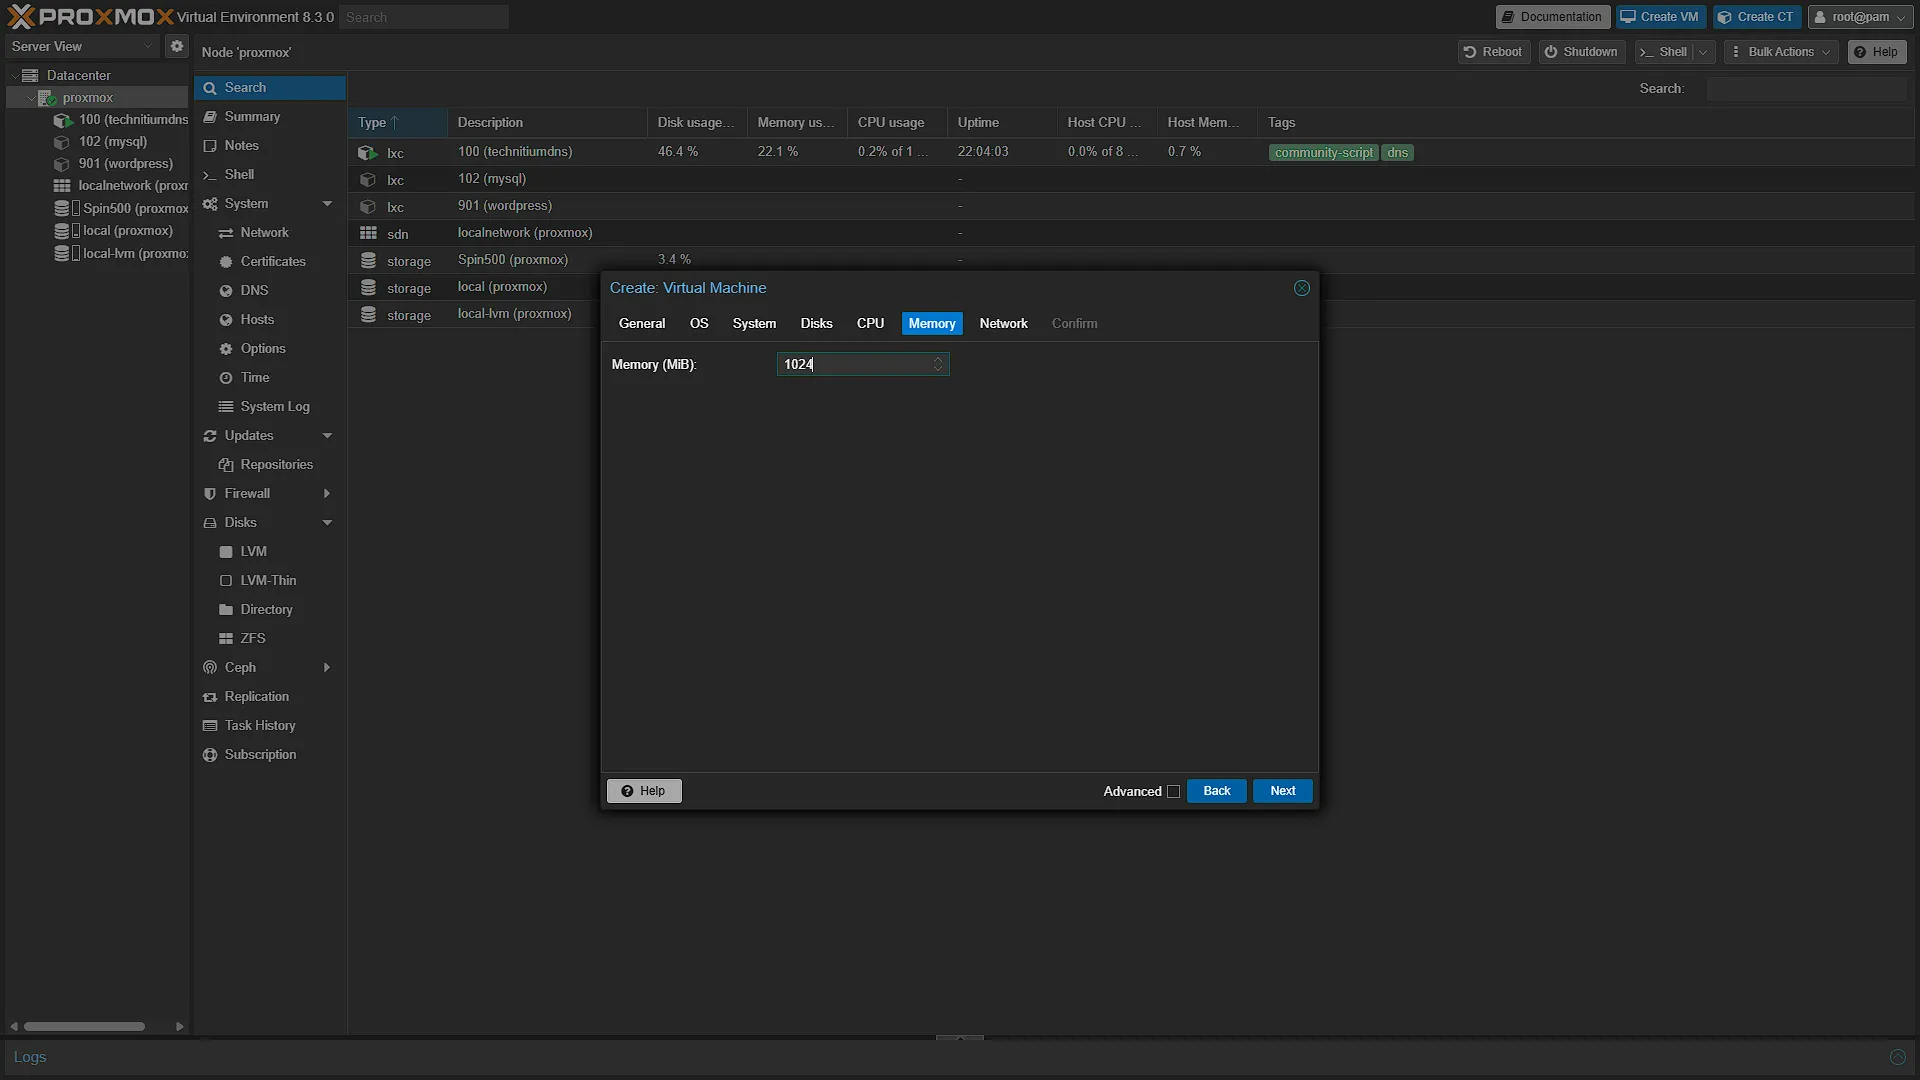
Task: Enable the Advanced checkbox
Action: pyautogui.click(x=1174, y=792)
